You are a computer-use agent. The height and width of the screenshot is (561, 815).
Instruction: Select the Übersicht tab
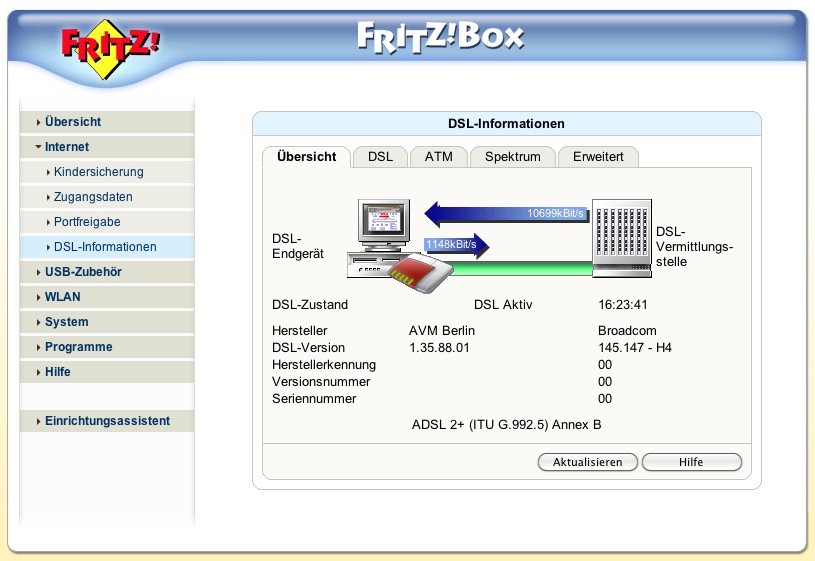(x=307, y=156)
